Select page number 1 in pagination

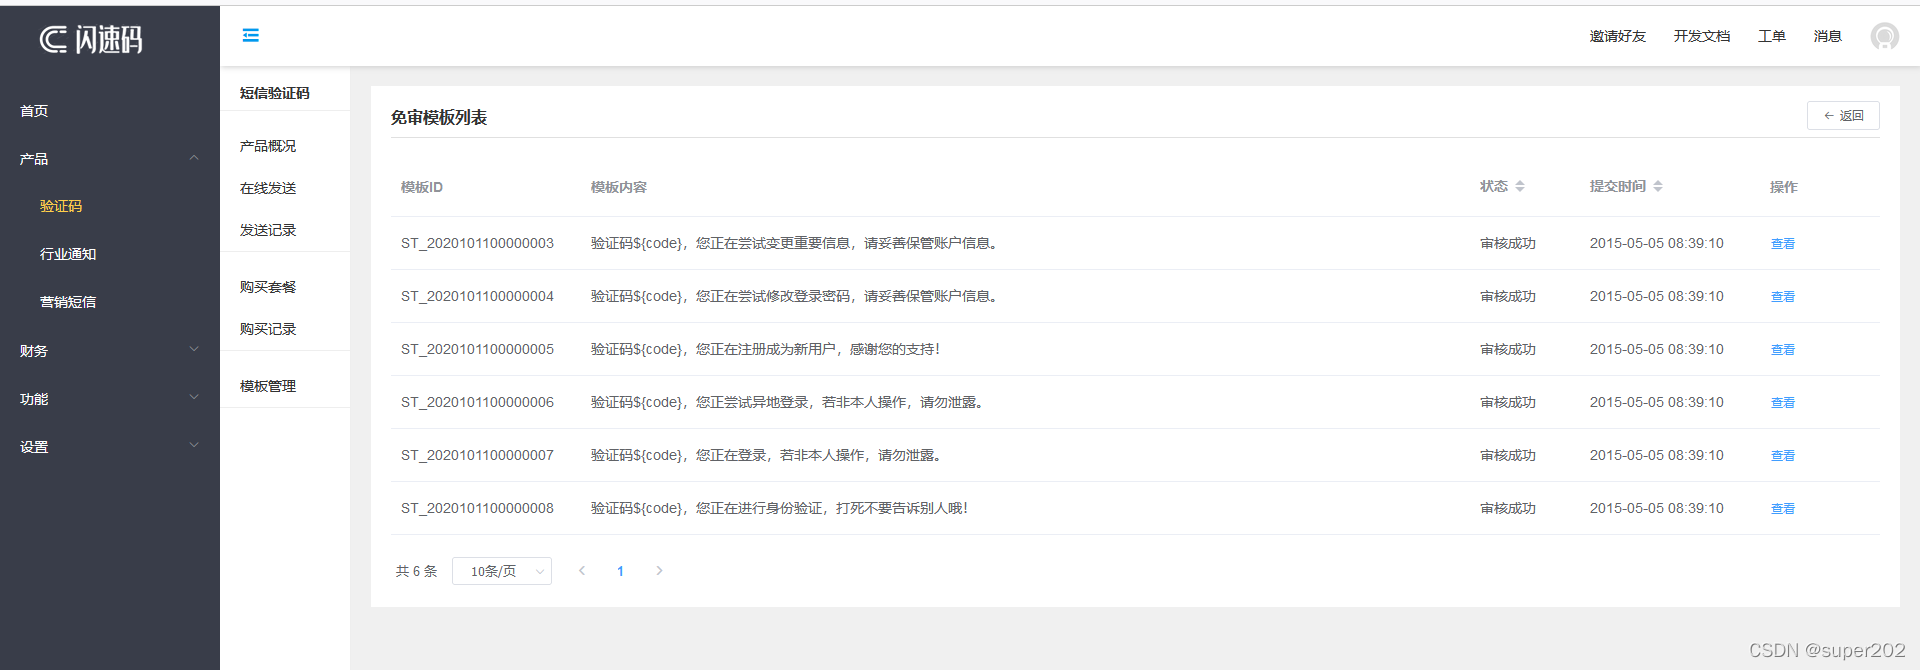pos(620,571)
